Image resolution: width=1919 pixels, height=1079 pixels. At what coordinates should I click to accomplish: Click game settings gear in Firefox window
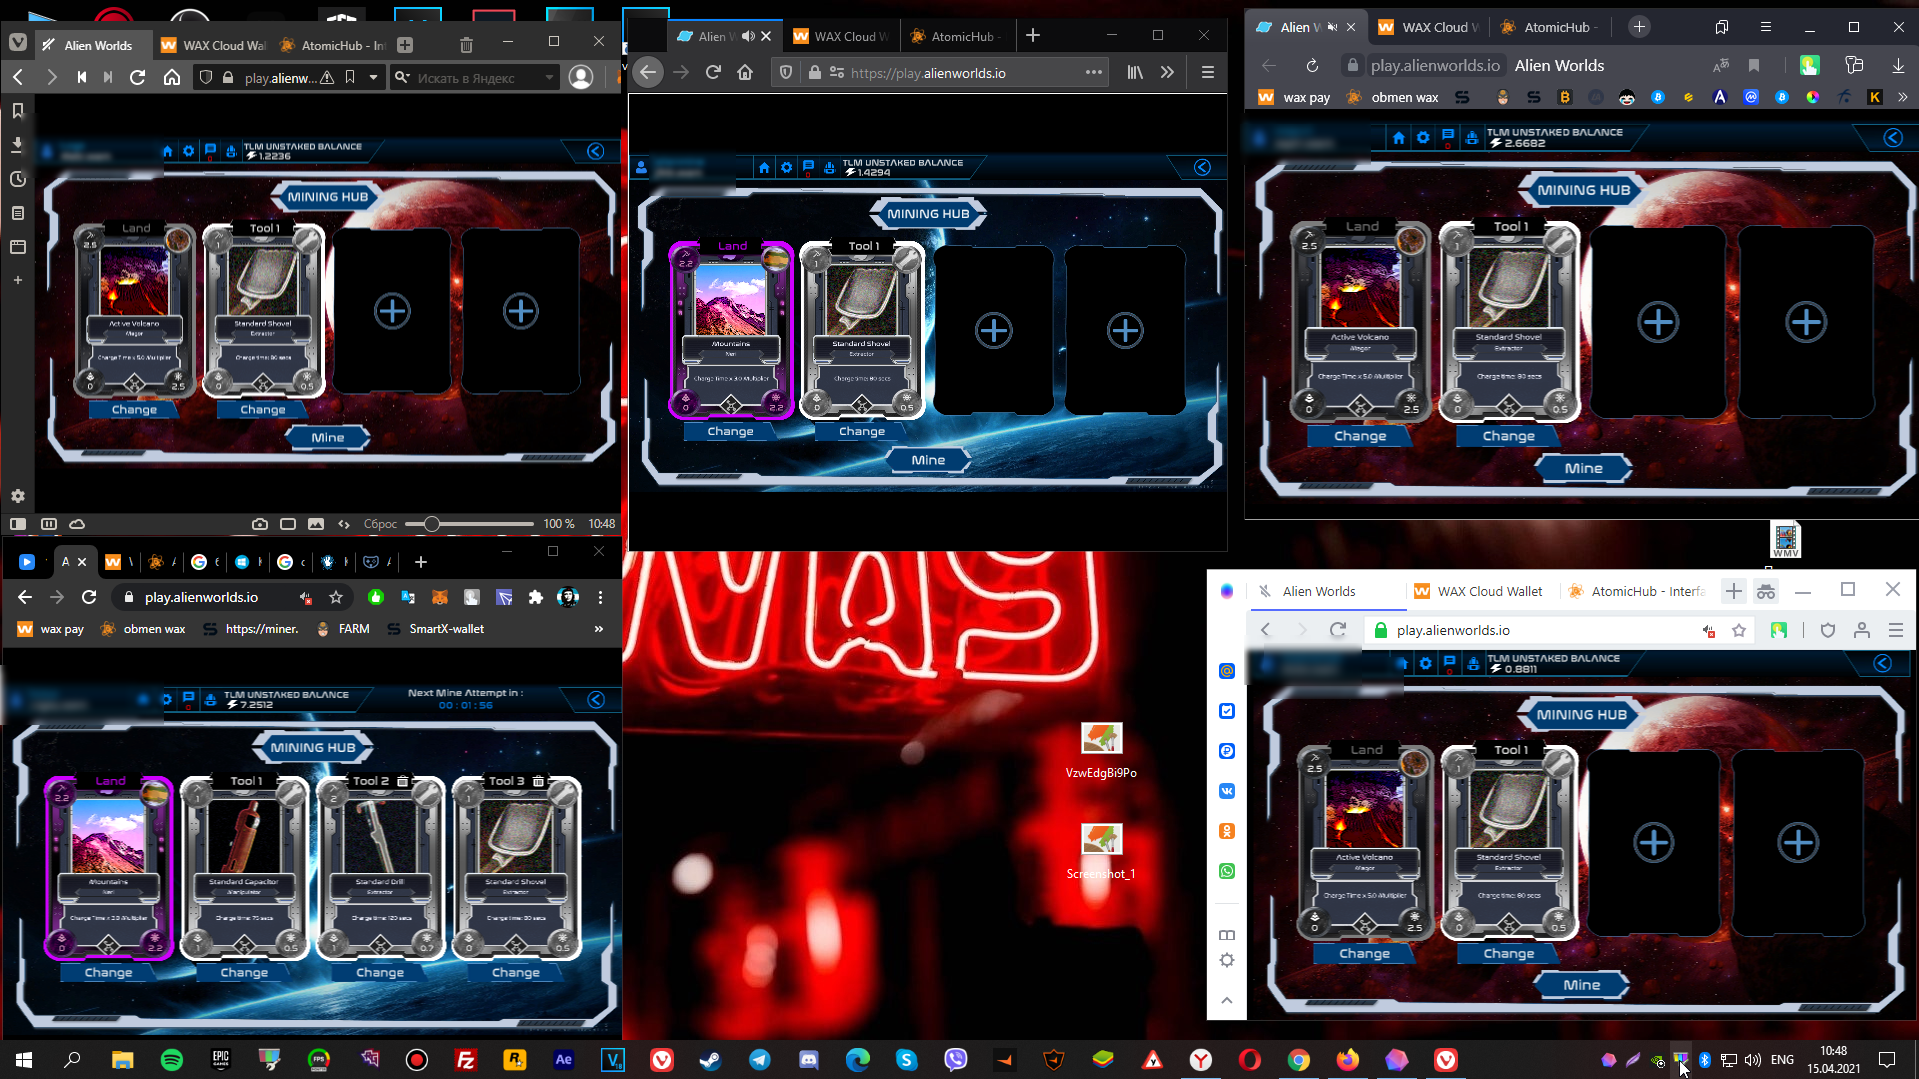coord(786,167)
